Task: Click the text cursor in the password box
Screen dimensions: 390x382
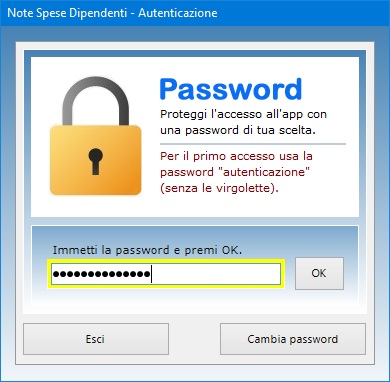Action: point(151,274)
